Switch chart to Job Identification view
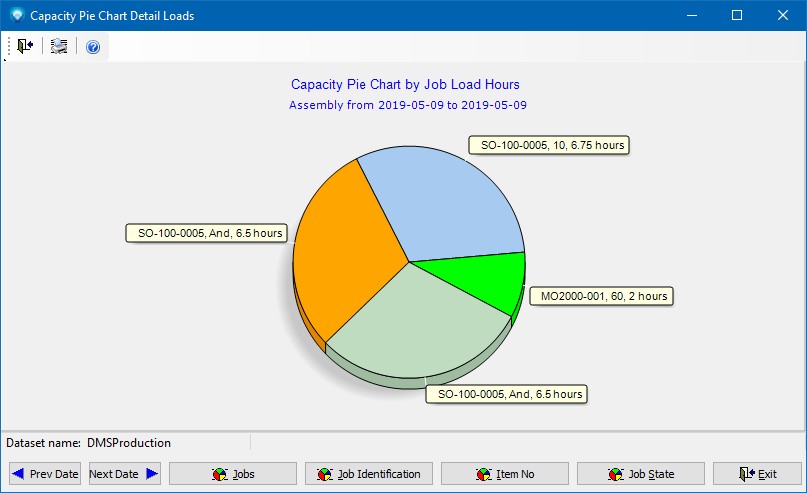 coord(369,474)
